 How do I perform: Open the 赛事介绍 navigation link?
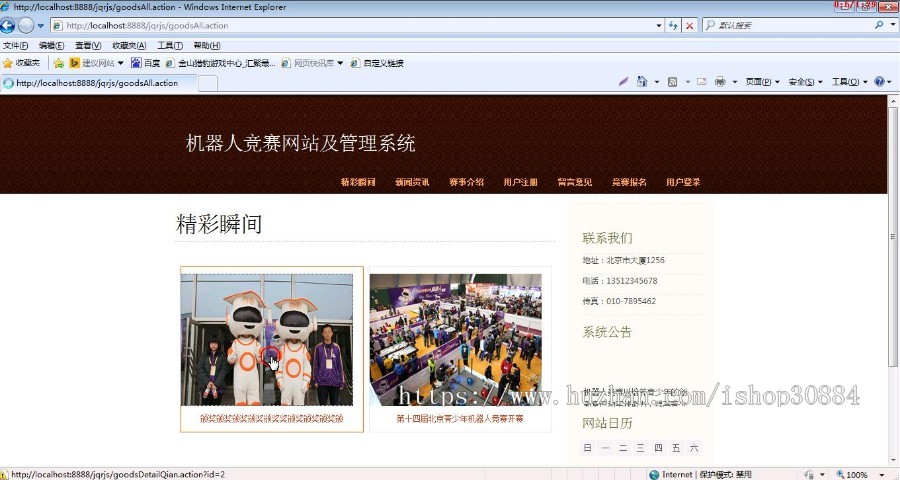coord(467,182)
